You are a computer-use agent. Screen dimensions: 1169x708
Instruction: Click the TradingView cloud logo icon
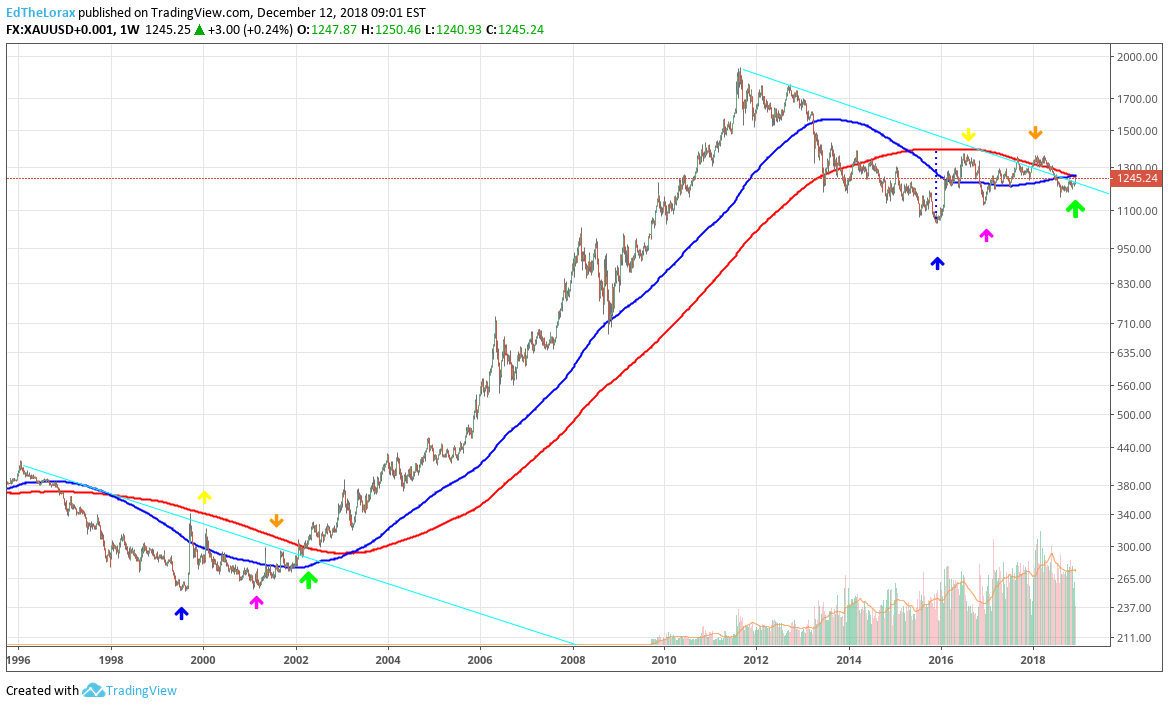[92, 690]
